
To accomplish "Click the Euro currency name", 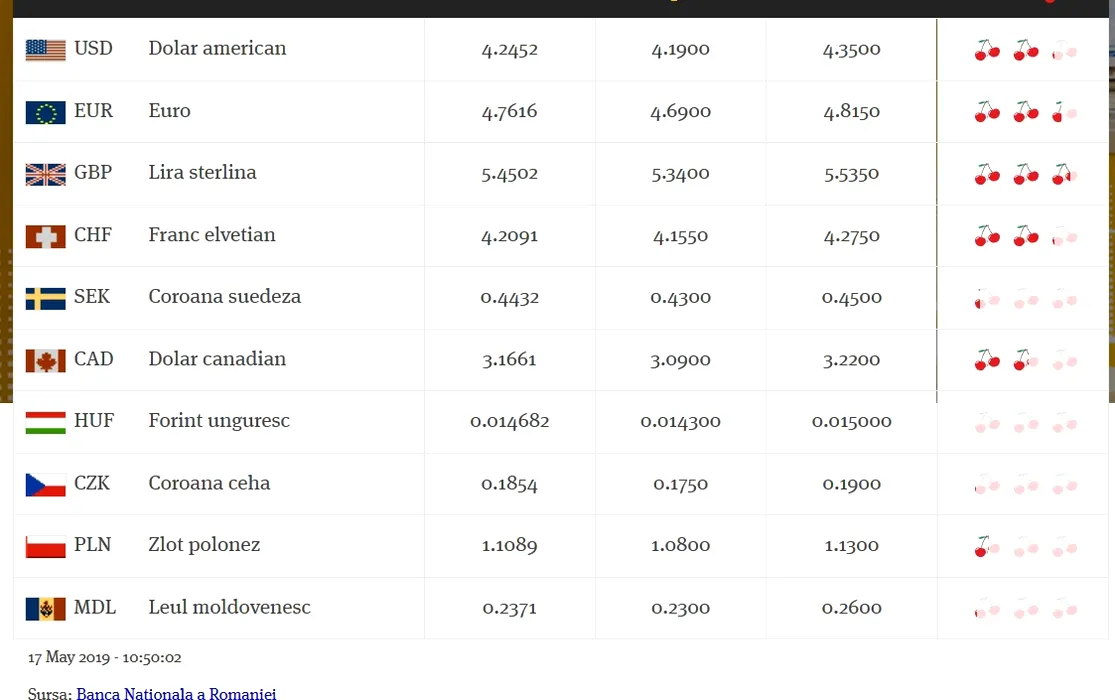I will (x=169, y=111).
